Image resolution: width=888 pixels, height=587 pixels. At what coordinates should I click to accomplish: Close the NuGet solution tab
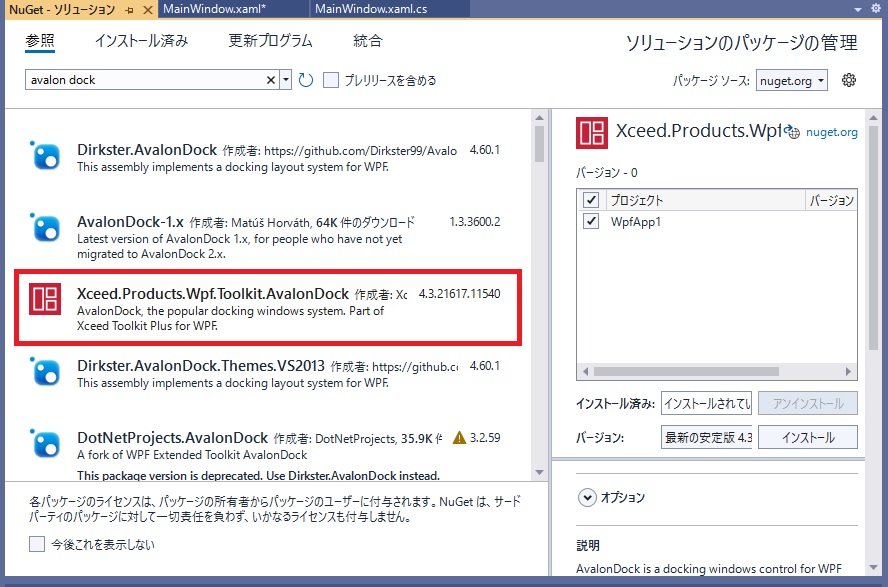147,10
